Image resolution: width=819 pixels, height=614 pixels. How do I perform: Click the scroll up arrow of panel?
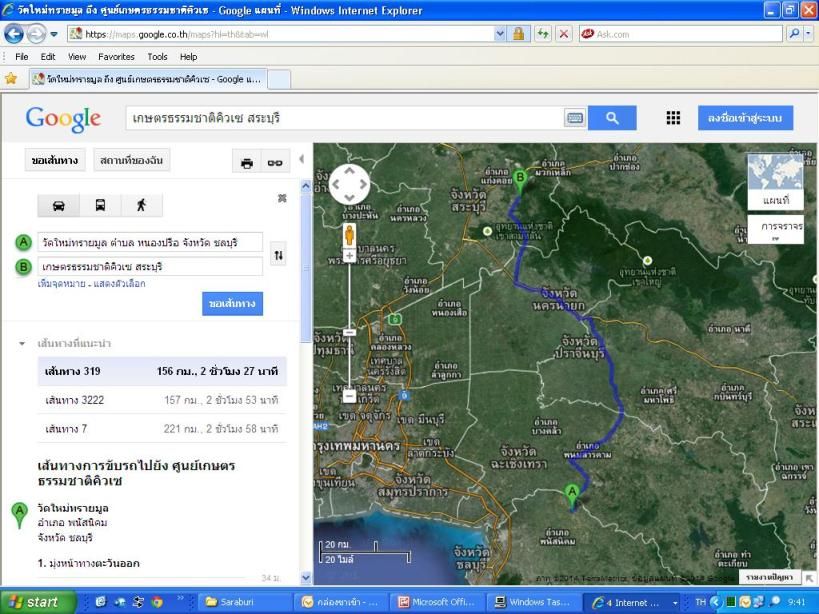pos(306,185)
